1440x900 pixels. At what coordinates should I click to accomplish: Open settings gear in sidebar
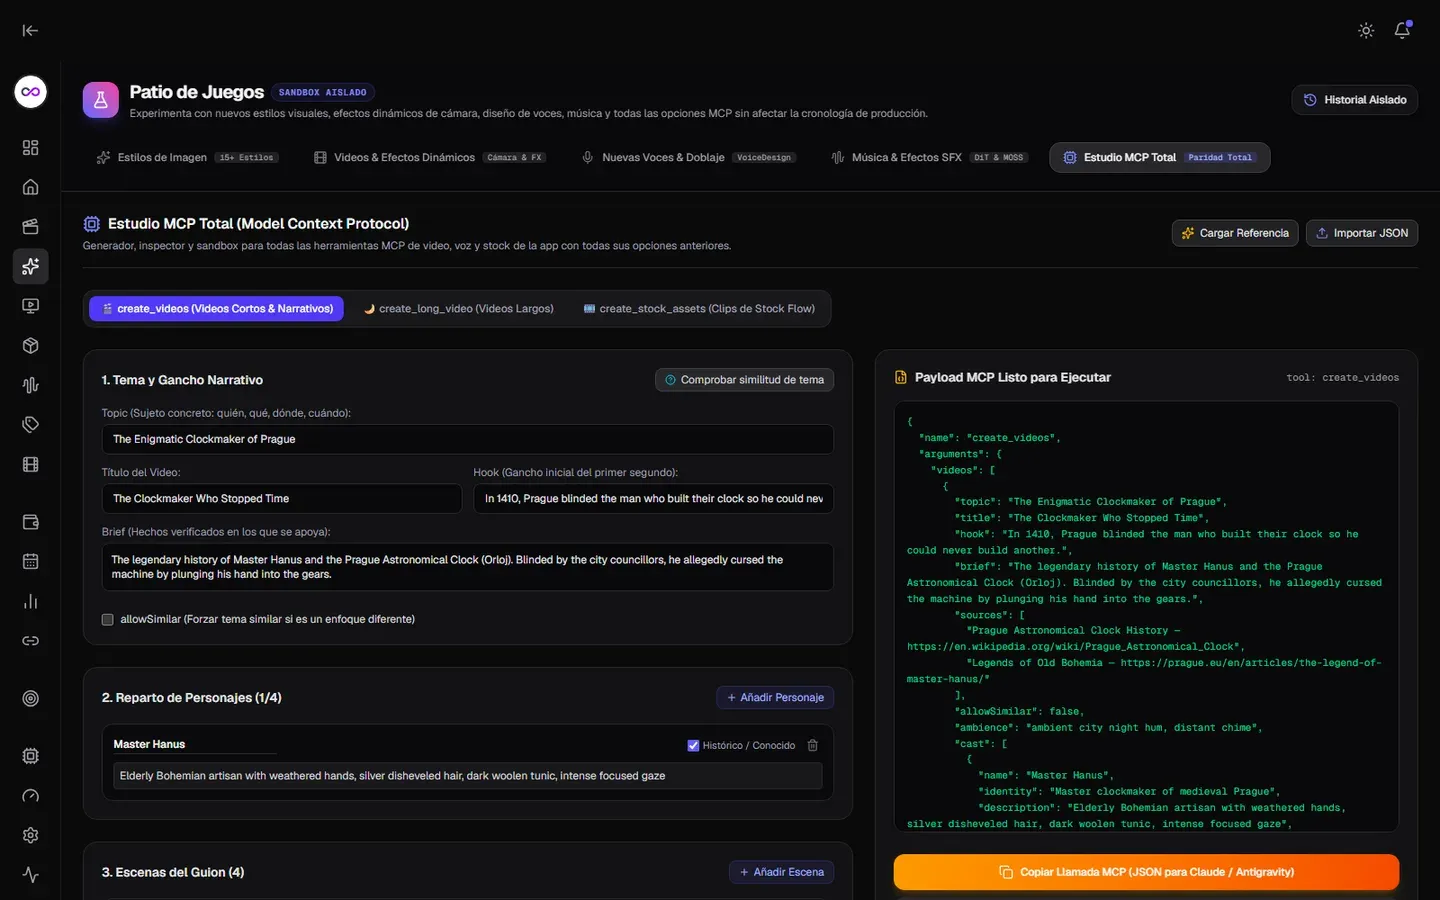31,835
